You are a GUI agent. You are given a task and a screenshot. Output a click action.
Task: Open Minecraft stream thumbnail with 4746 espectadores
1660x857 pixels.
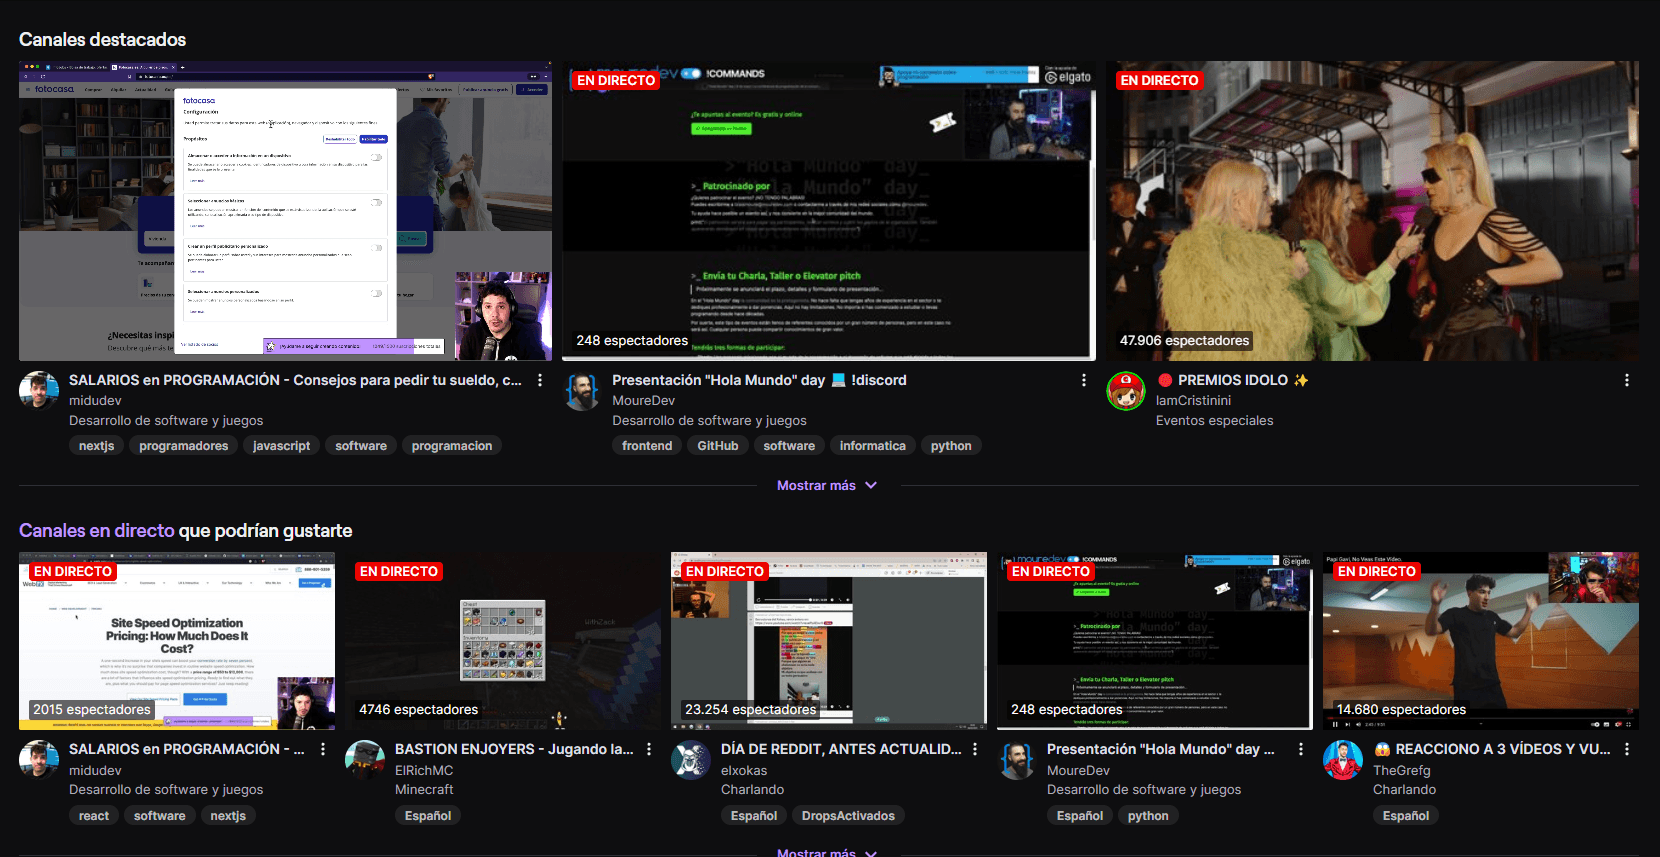[x=503, y=641]
